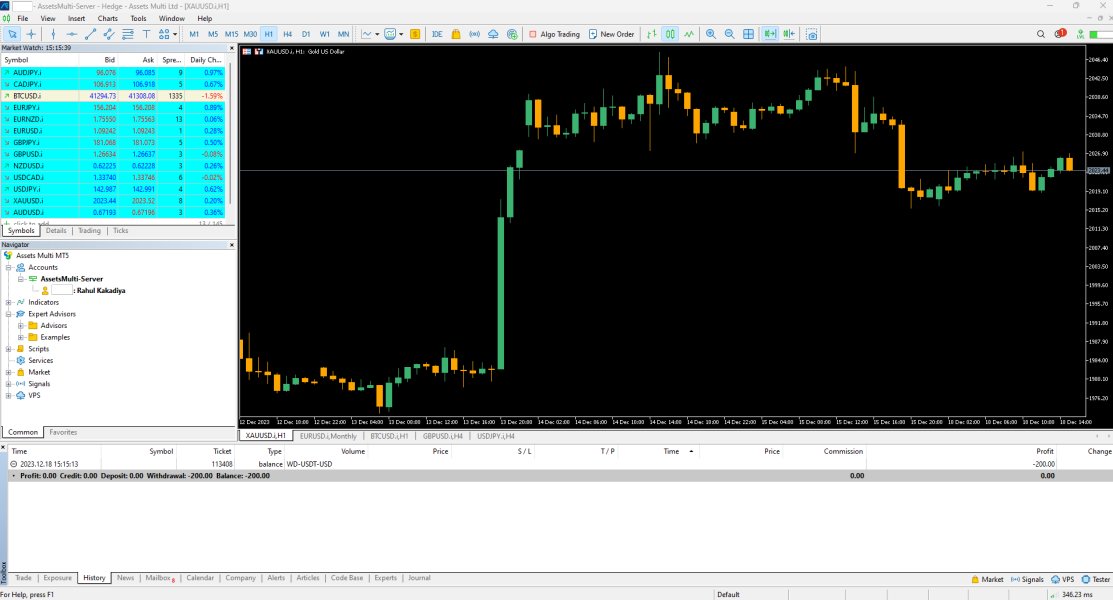Screen dimensions: 1113x600
Task: Zoom out on the chart
Action: pos(729,34)
